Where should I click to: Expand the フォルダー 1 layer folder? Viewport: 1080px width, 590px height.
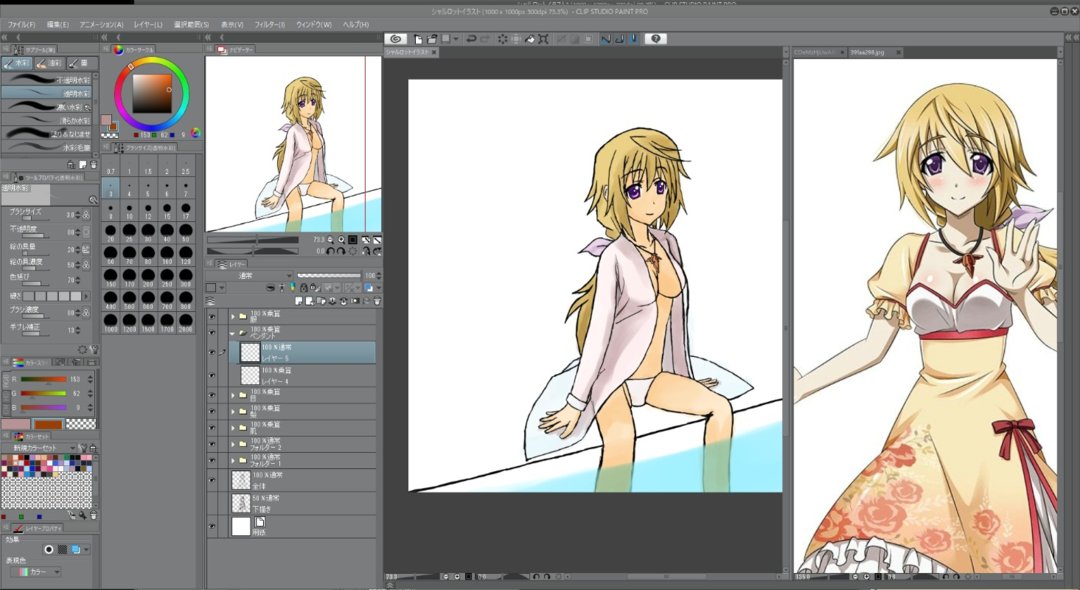point(233,461)
